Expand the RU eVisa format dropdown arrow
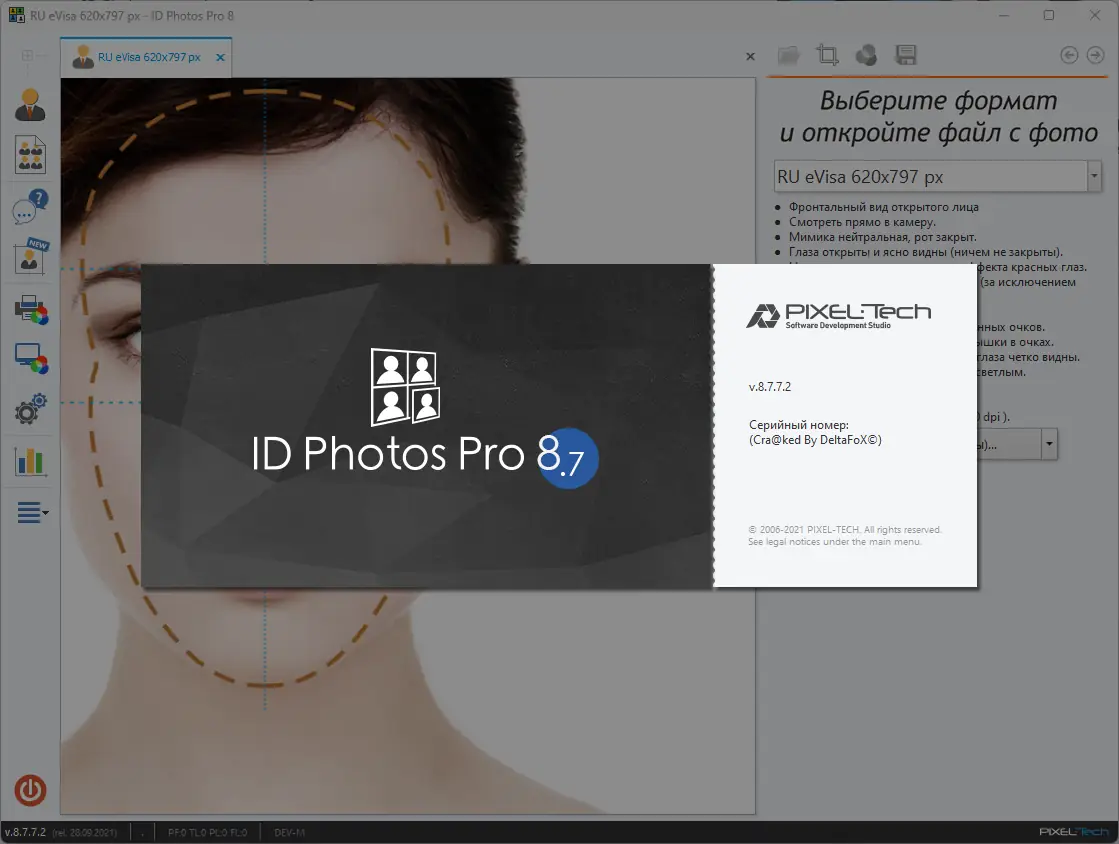Viewport: 1119px width, 844px height. click(x=1094, y=176)
